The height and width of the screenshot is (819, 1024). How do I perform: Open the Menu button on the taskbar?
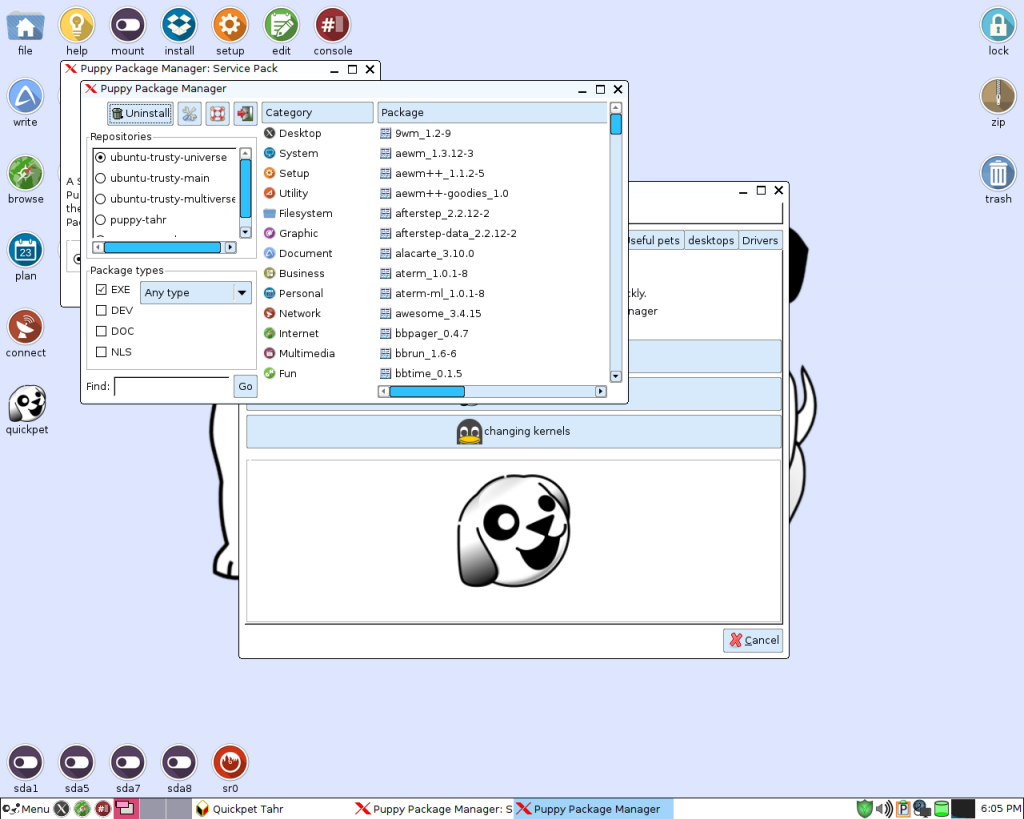[26, 809]
